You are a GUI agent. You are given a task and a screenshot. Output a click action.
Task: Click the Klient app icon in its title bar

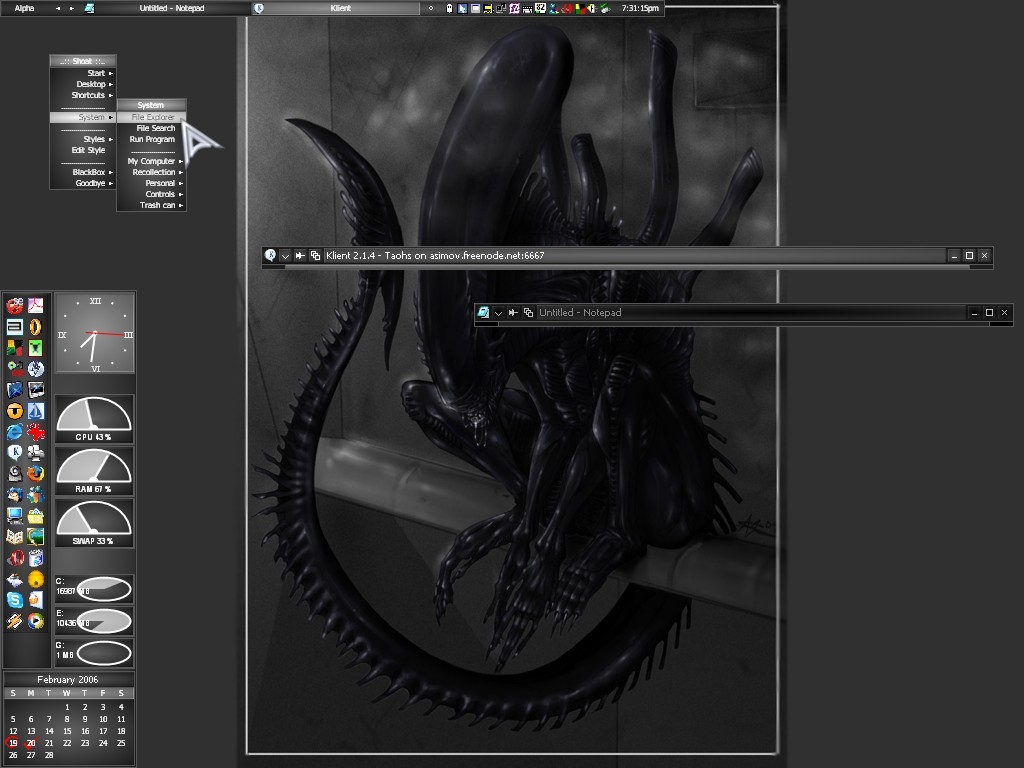tap(270, 255)
